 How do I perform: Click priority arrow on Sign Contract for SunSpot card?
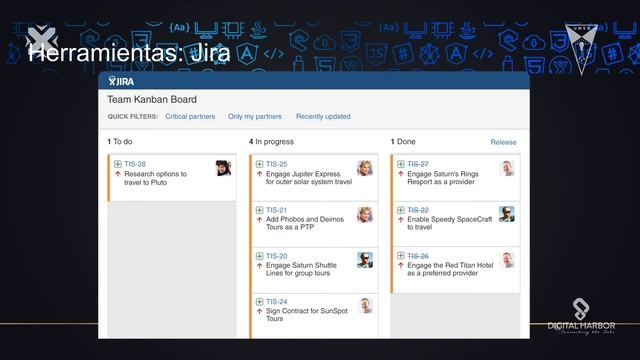tap(259, 311)
